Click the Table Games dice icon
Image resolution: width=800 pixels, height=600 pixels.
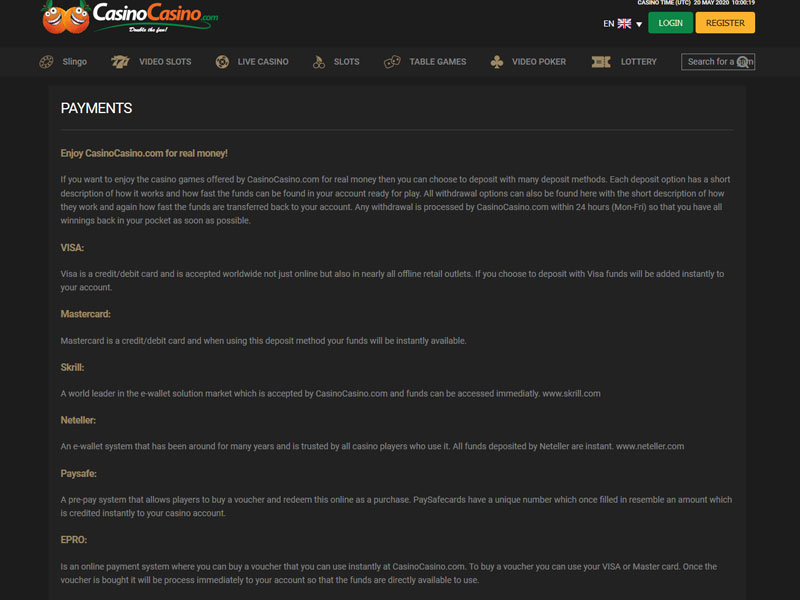tap(392, 62)
